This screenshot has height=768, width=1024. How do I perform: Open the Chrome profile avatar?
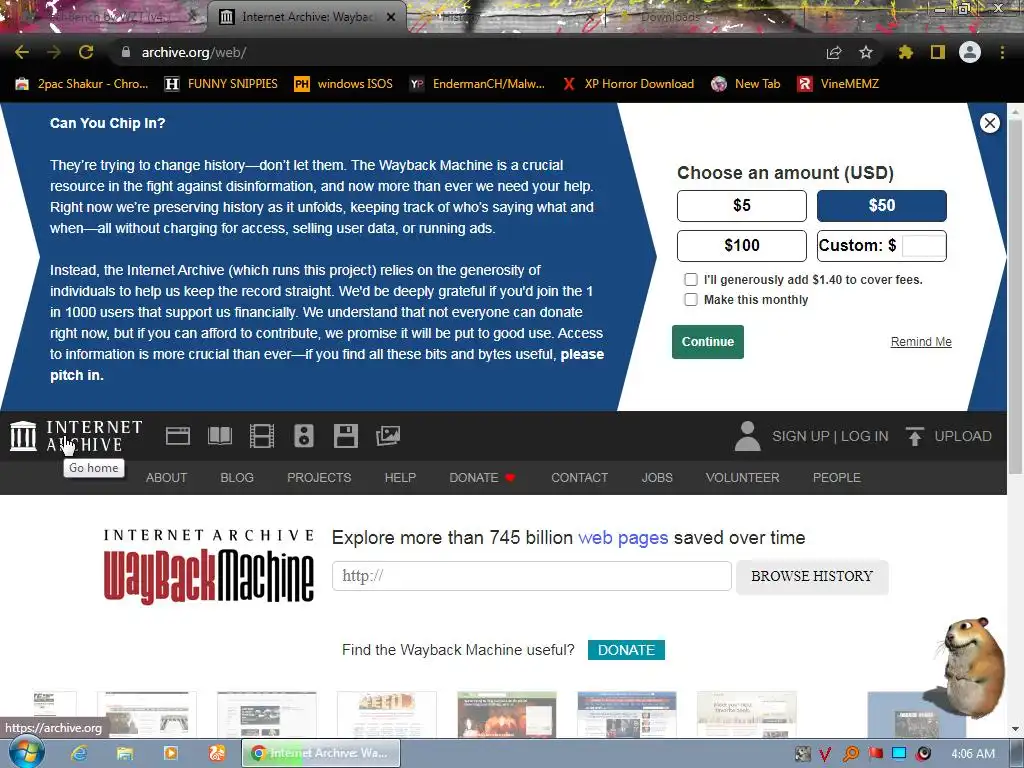click(970, 52)
